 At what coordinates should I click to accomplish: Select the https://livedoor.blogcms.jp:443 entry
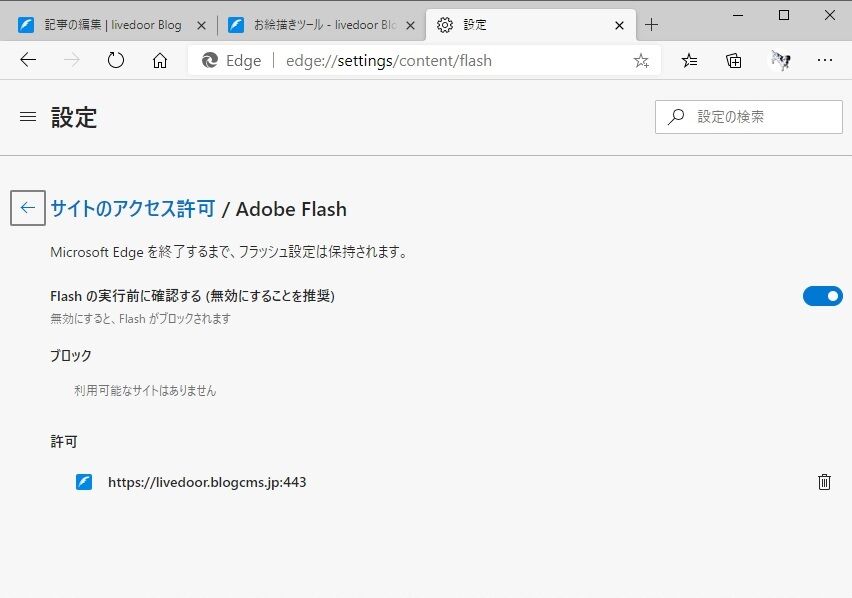tap(207, 482)
